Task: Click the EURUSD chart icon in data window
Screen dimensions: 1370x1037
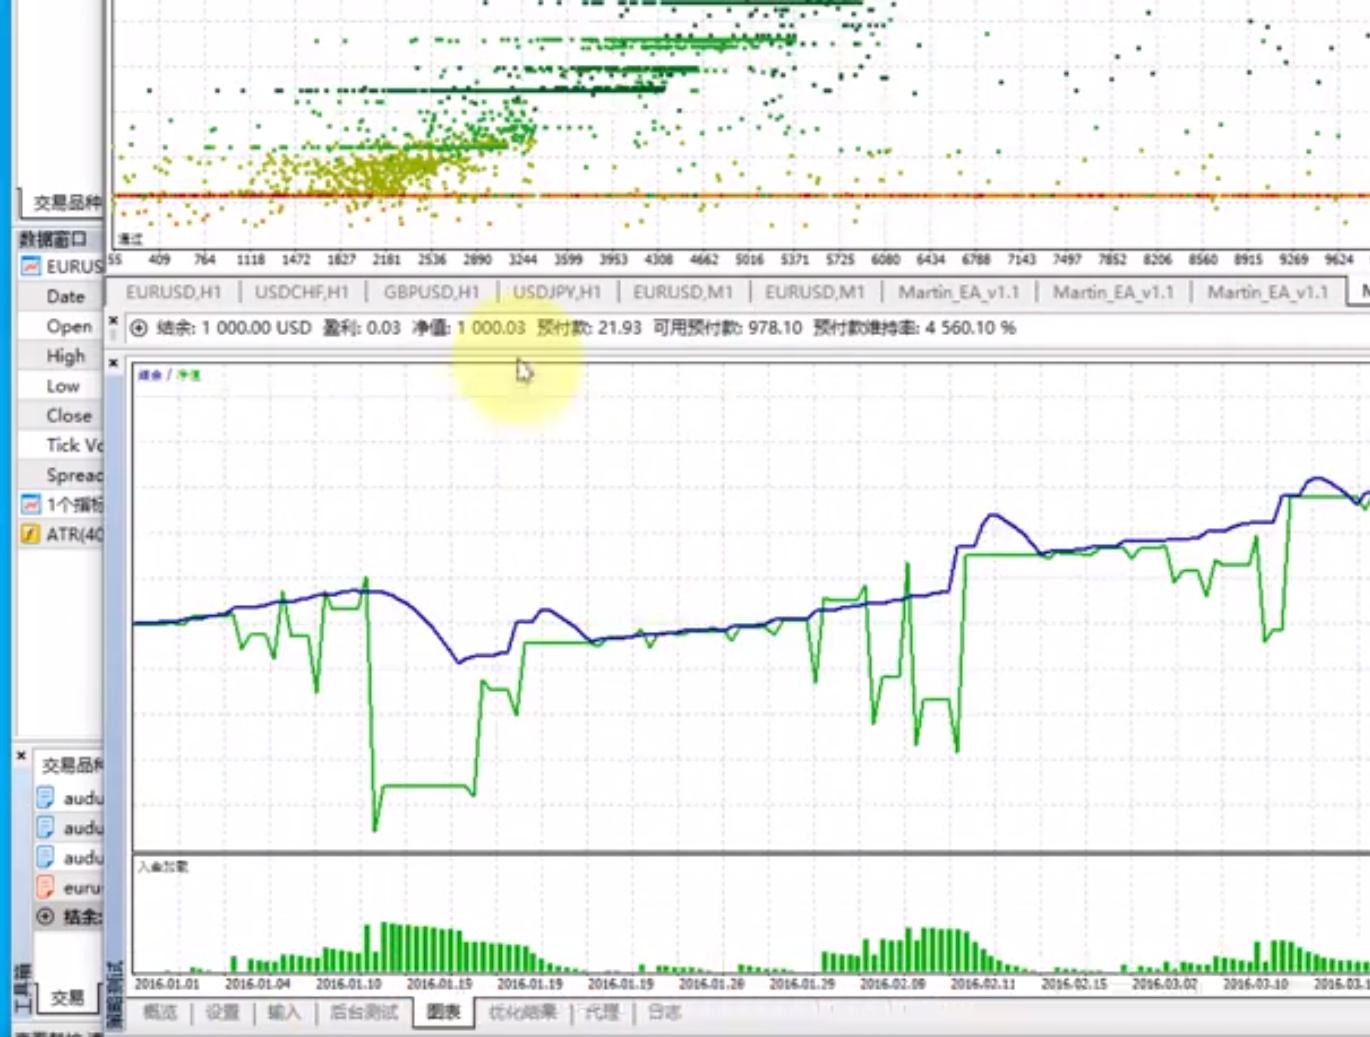Action: click(x=31, y=267)
